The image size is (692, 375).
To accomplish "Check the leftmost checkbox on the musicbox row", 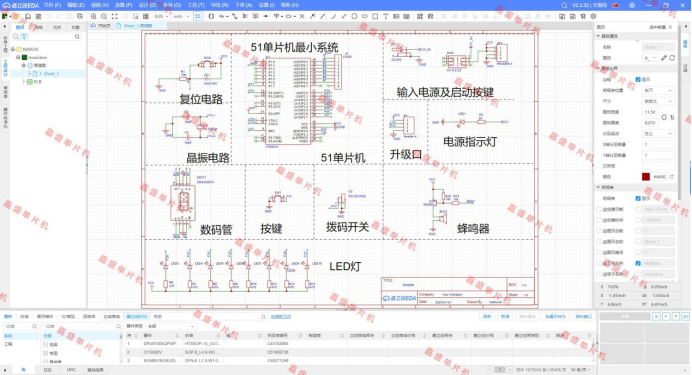I will [599, 274].
